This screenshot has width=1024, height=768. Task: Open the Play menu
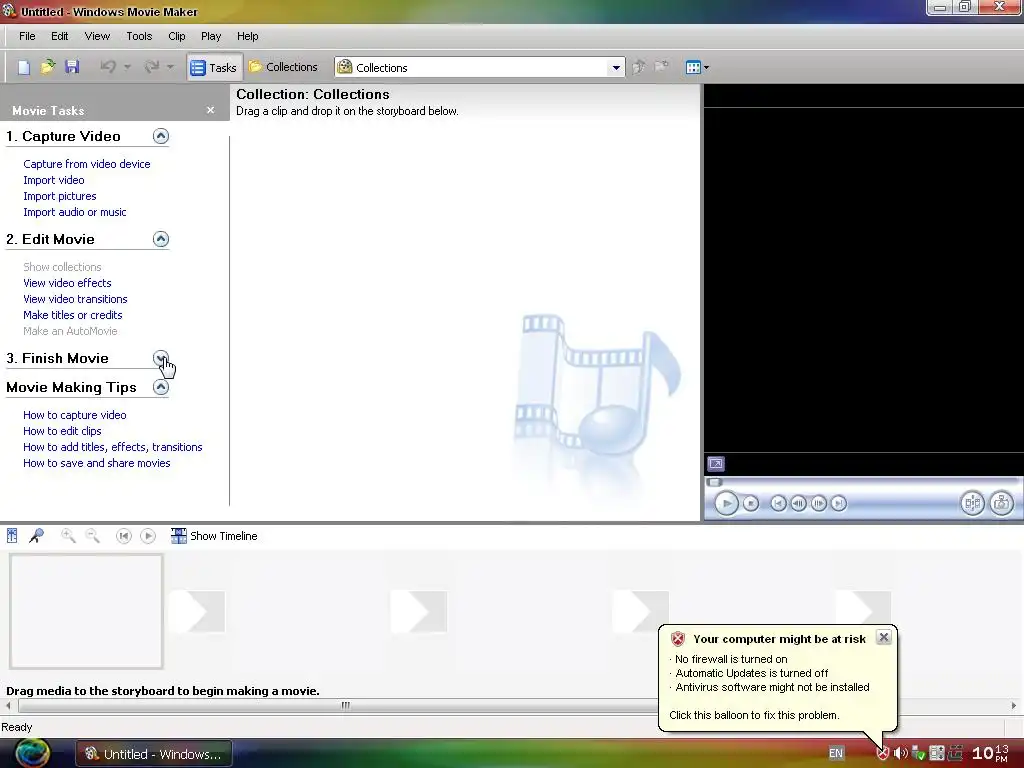click(211, 37)
